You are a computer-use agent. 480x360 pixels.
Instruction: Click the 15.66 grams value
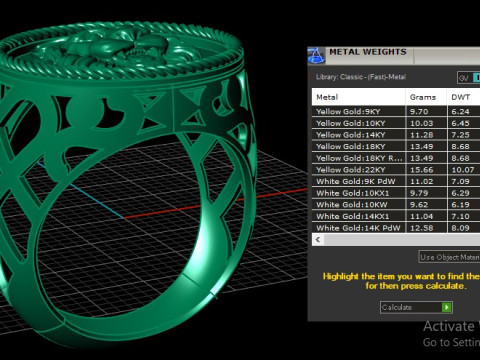click(x=421, y=170)
